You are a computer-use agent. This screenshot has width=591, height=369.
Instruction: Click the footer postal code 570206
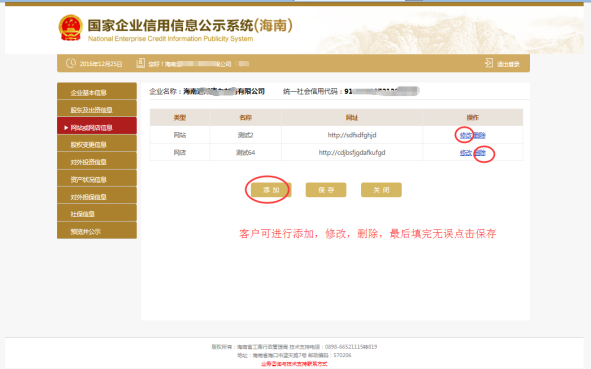[x=342, y=355]
